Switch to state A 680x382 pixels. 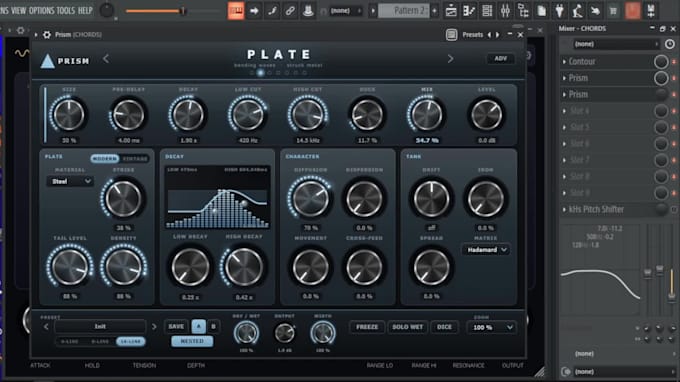coord(199,326)
